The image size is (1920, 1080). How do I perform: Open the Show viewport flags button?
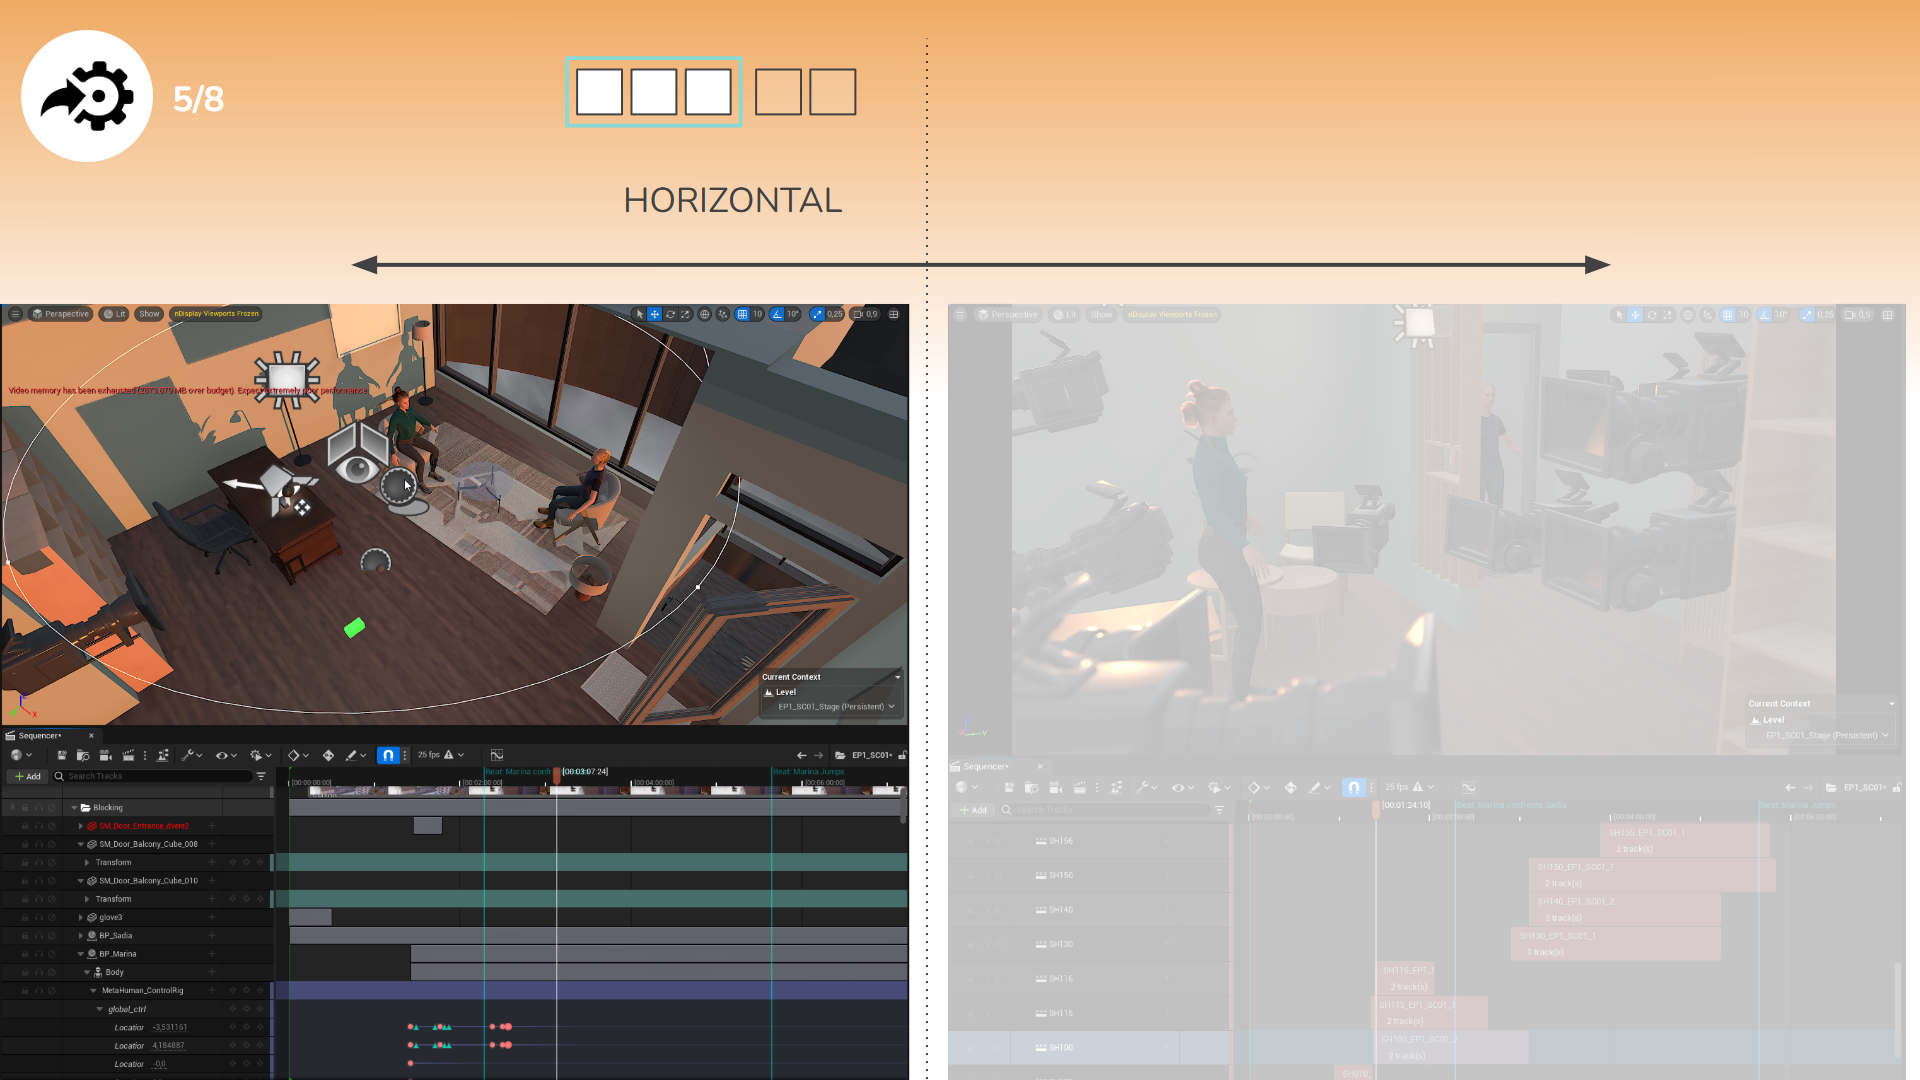149,314
